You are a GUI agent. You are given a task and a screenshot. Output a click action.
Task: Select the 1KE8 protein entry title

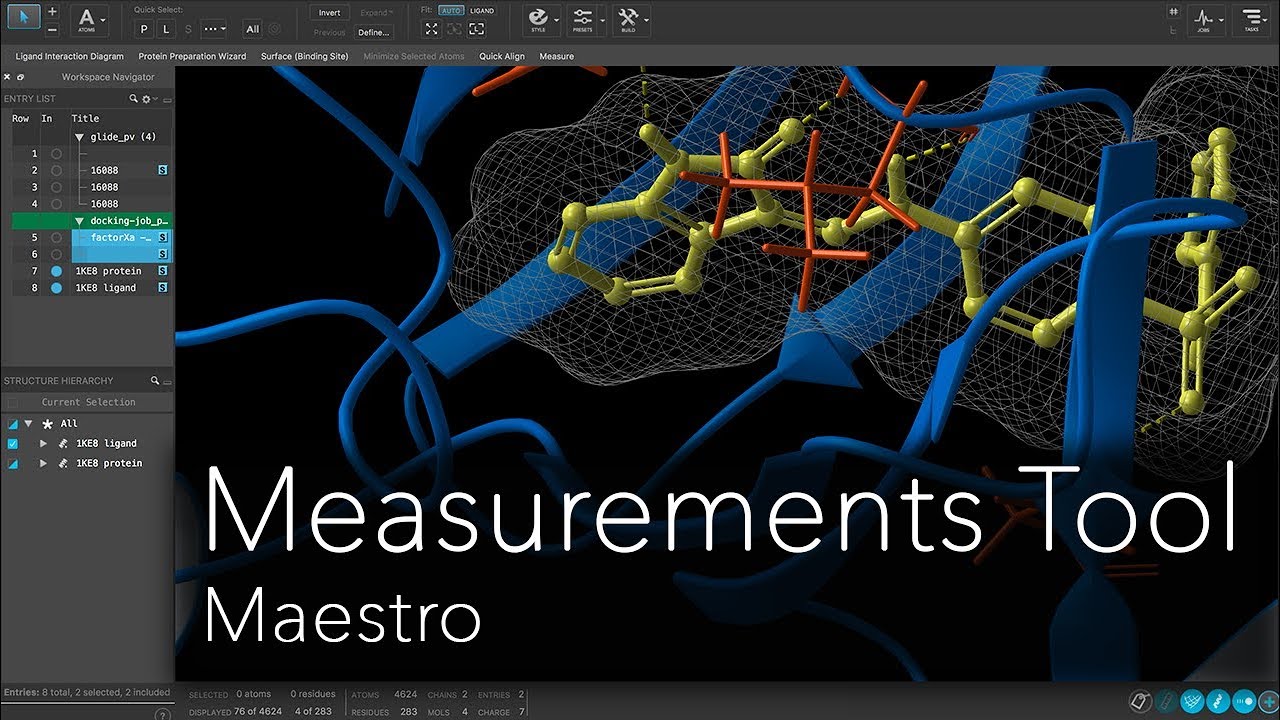point(108,271)
